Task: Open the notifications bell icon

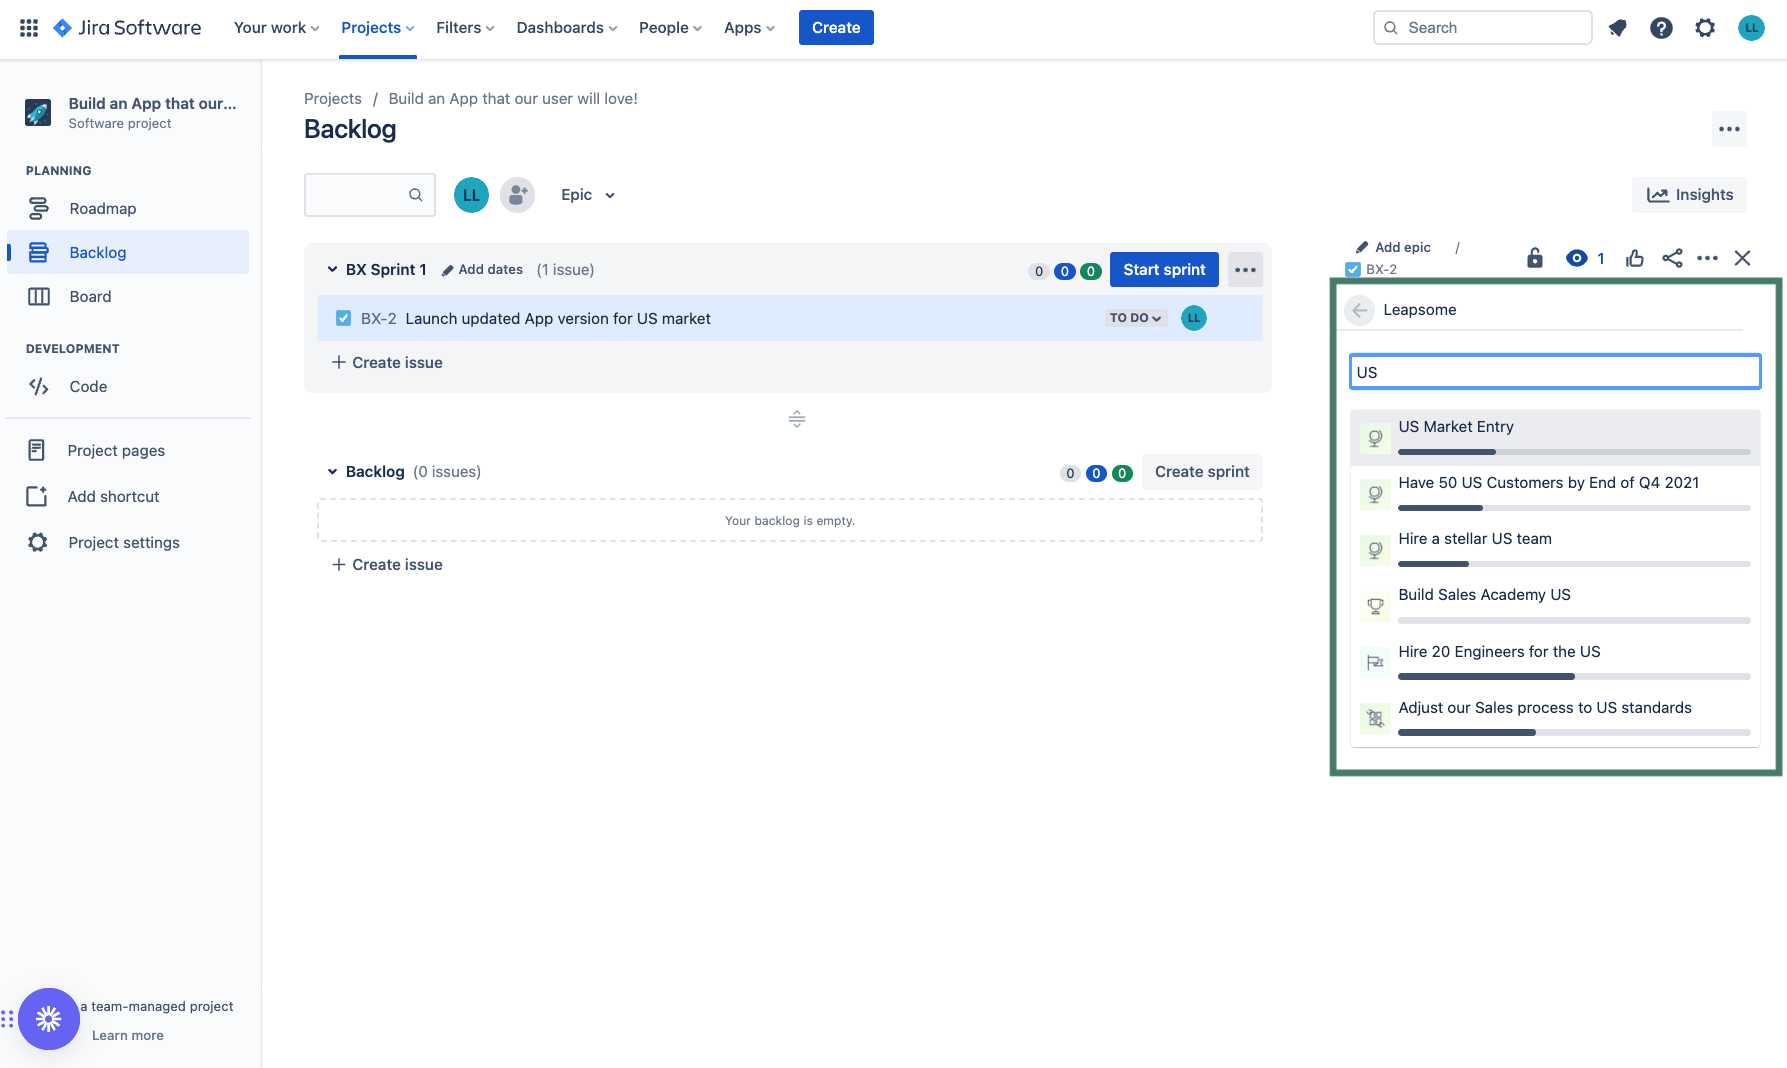Action: click(x=1617, y=28)
